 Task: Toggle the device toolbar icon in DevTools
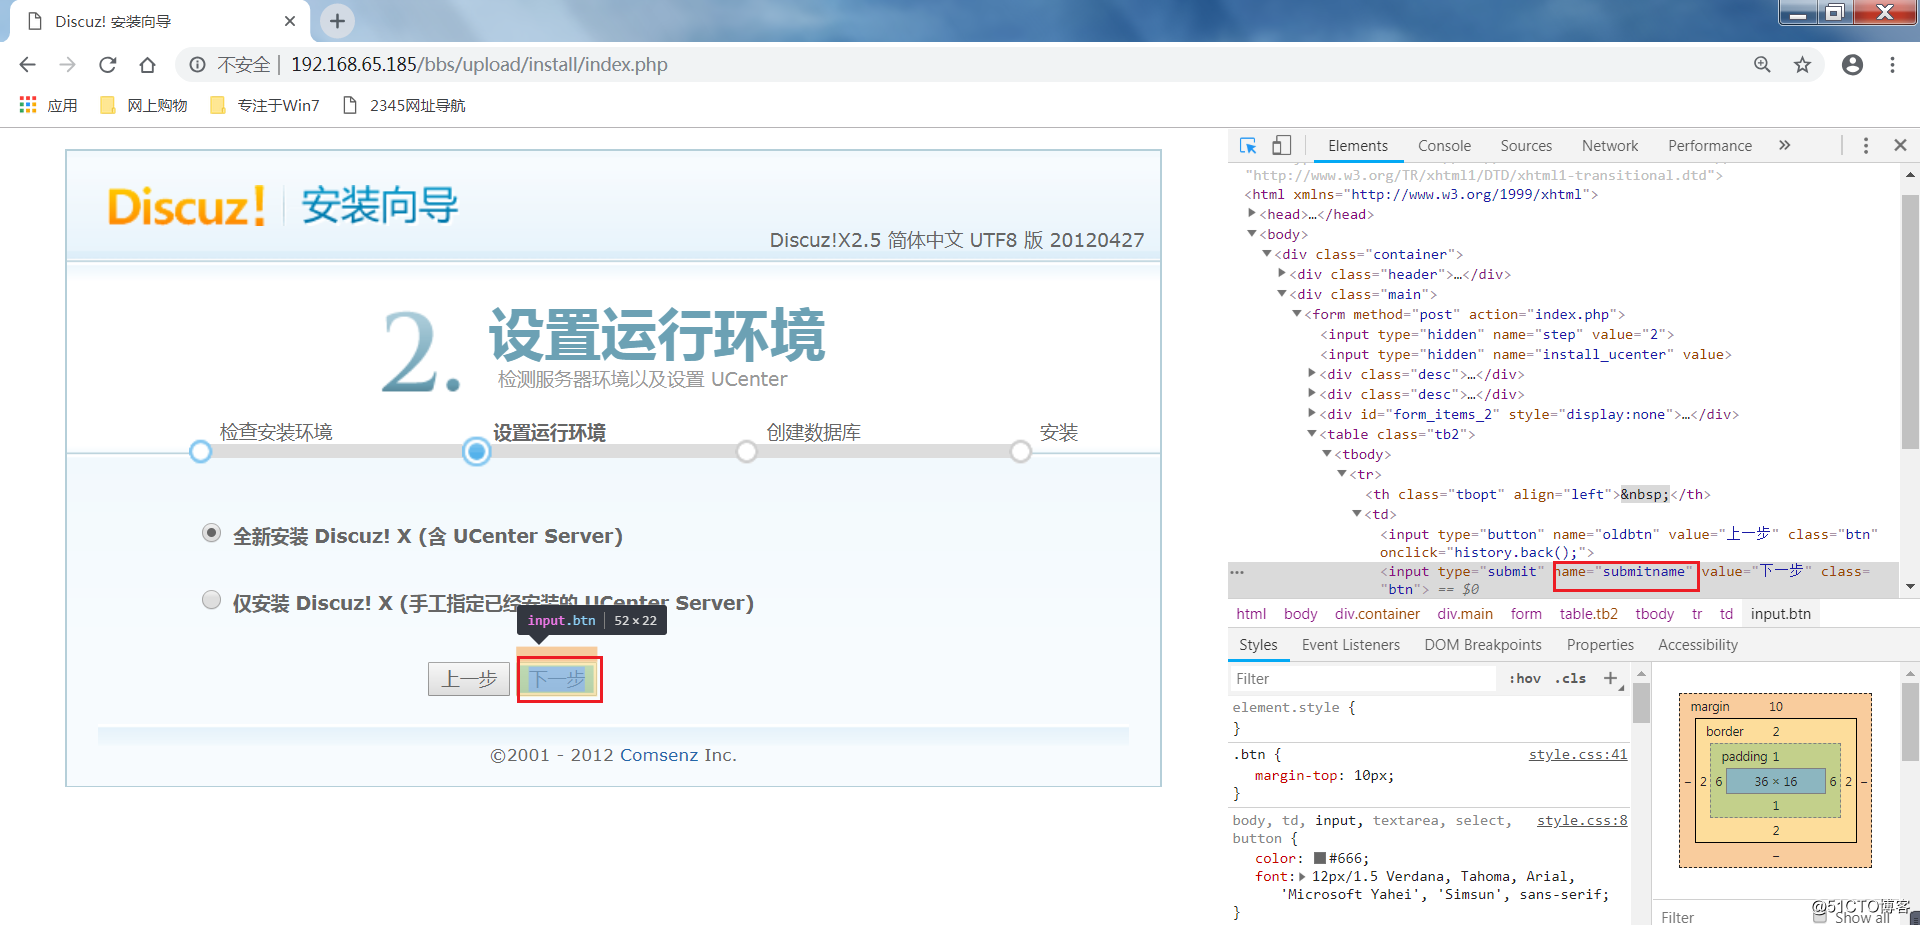pyautogui.click(x=1281, y=146)
